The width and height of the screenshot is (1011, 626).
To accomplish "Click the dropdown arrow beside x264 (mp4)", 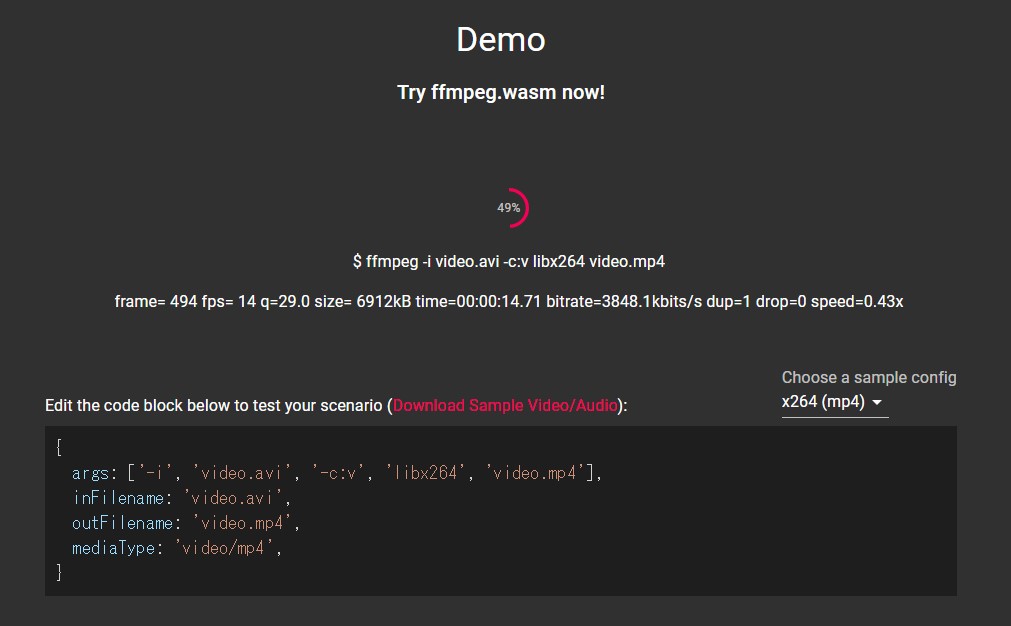I will click(877, 401).
